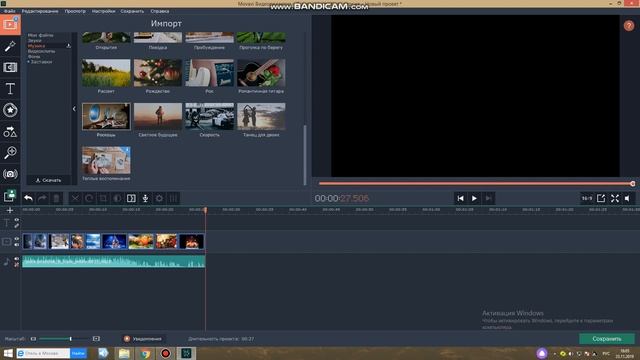Viewport: 640px width, 360px height.
Task: Open the Clip properties gear icon
Action: [159, 198]
